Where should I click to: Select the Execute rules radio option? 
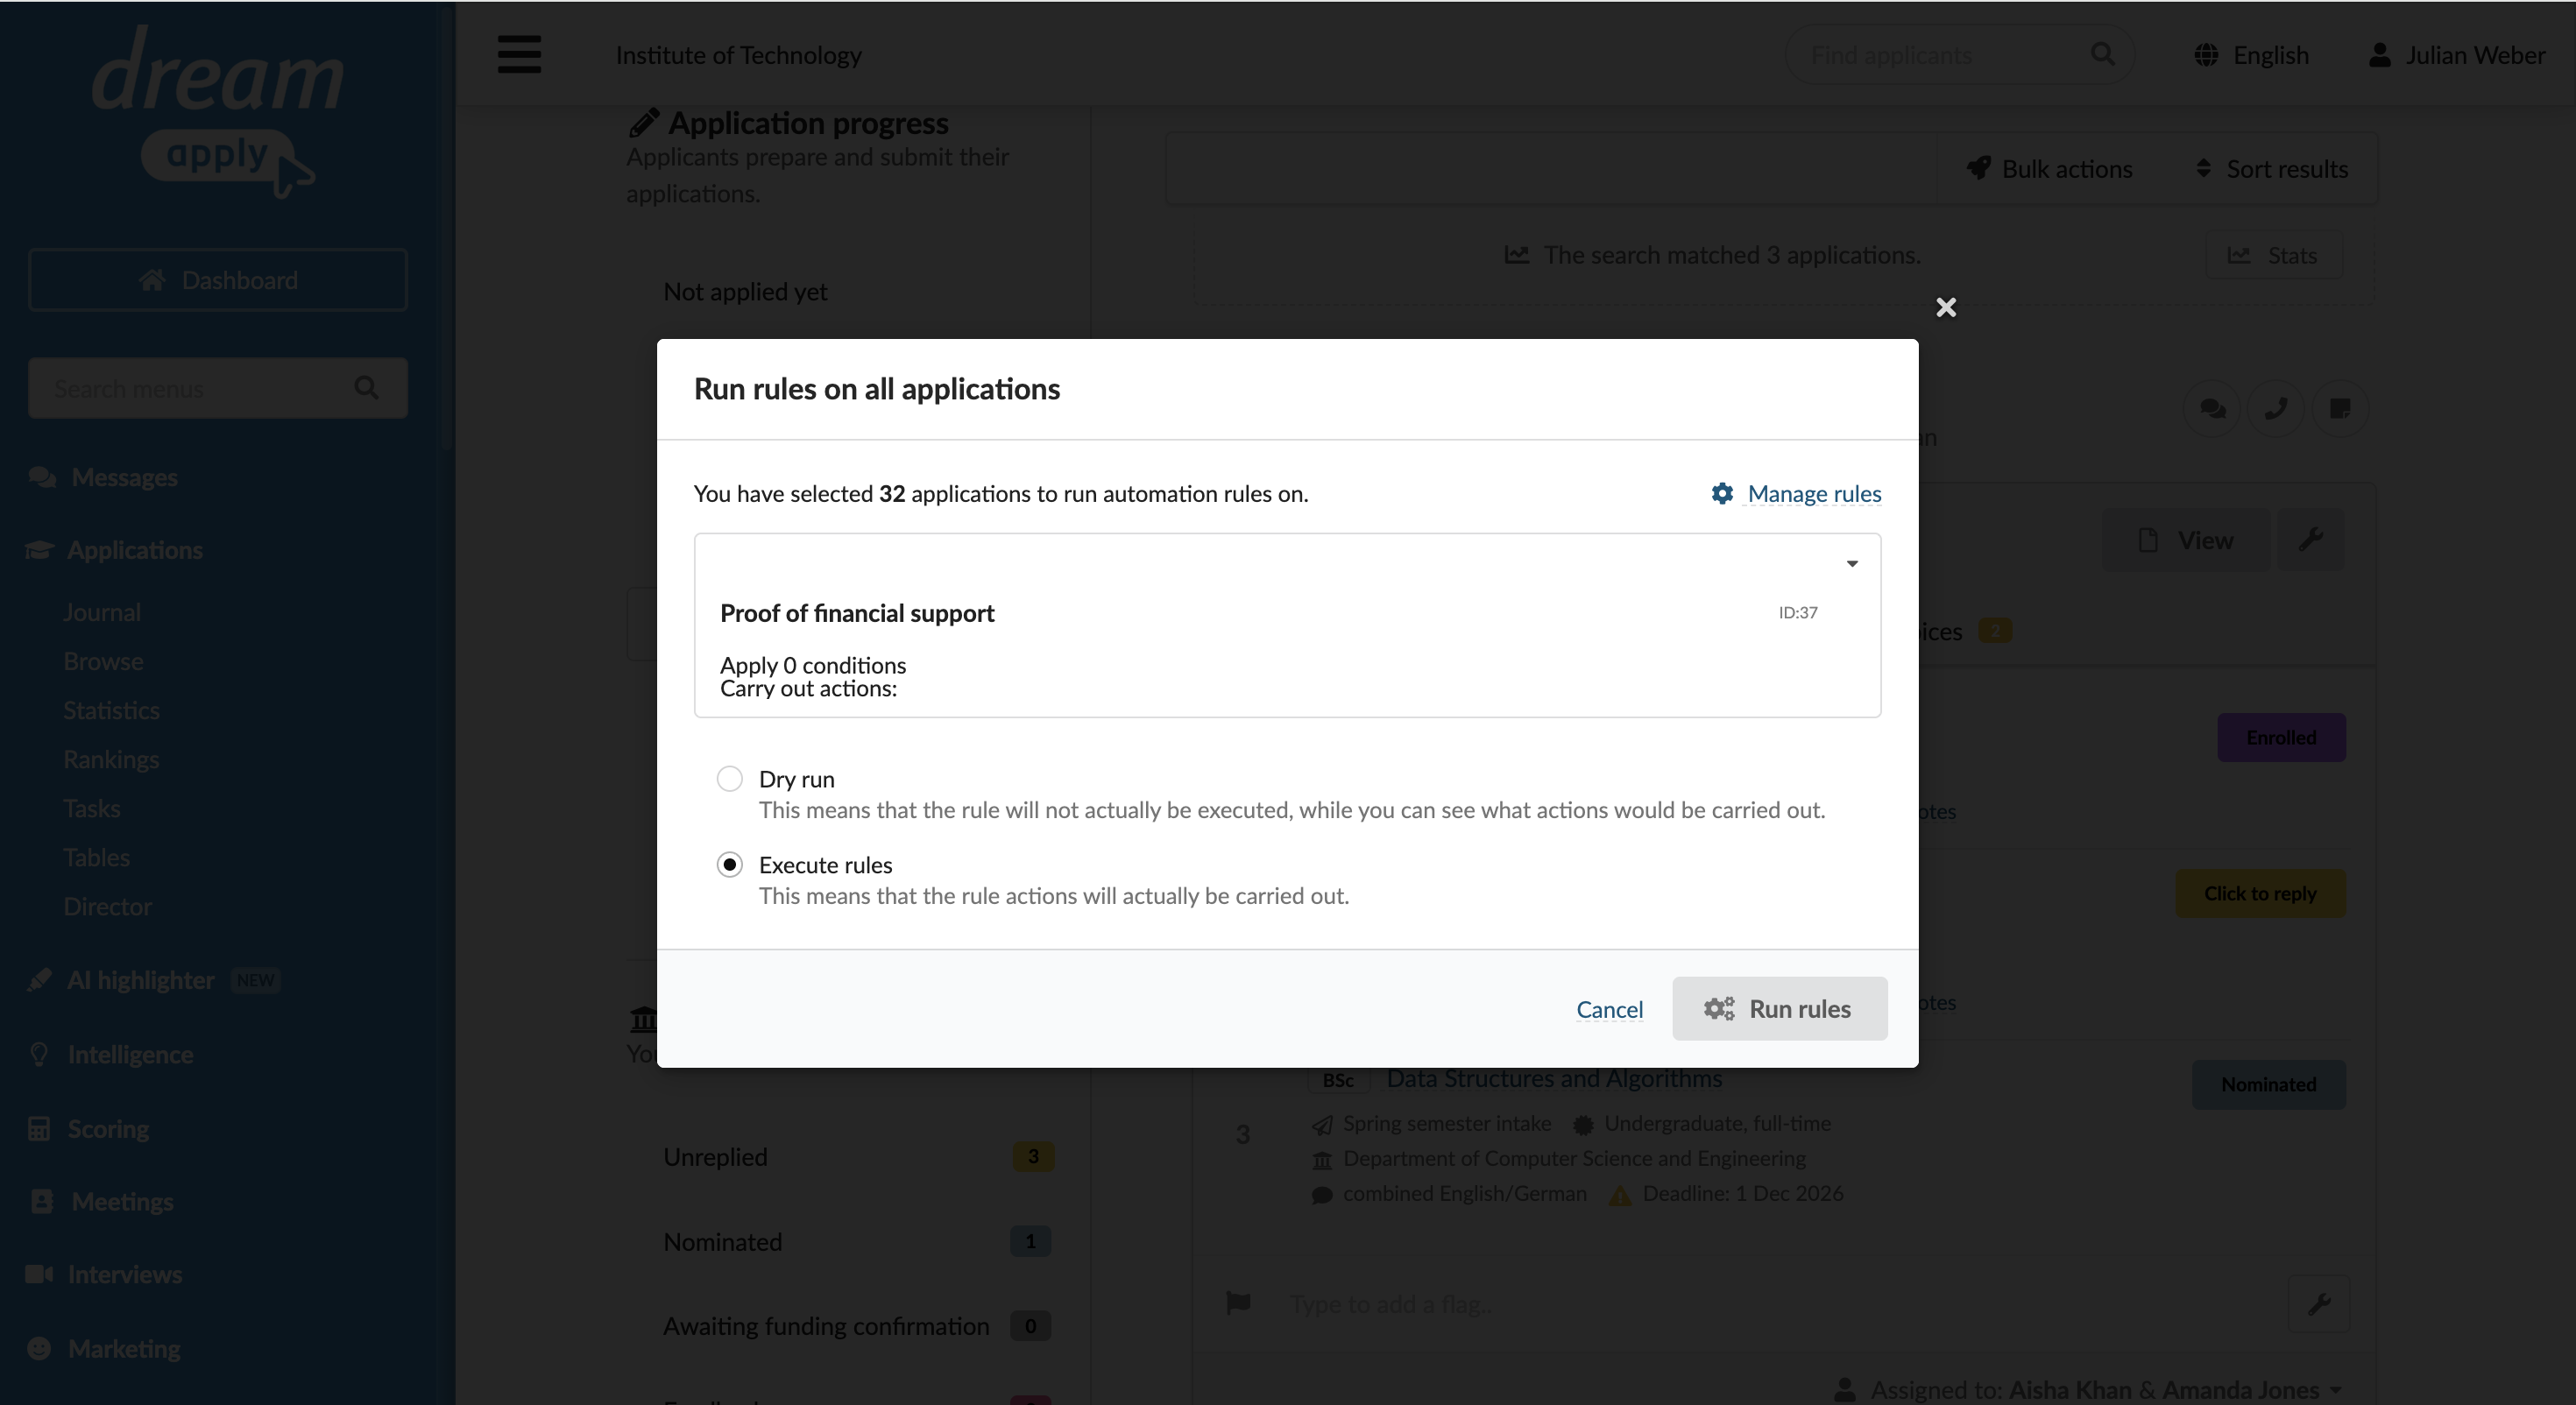(730, 864)
